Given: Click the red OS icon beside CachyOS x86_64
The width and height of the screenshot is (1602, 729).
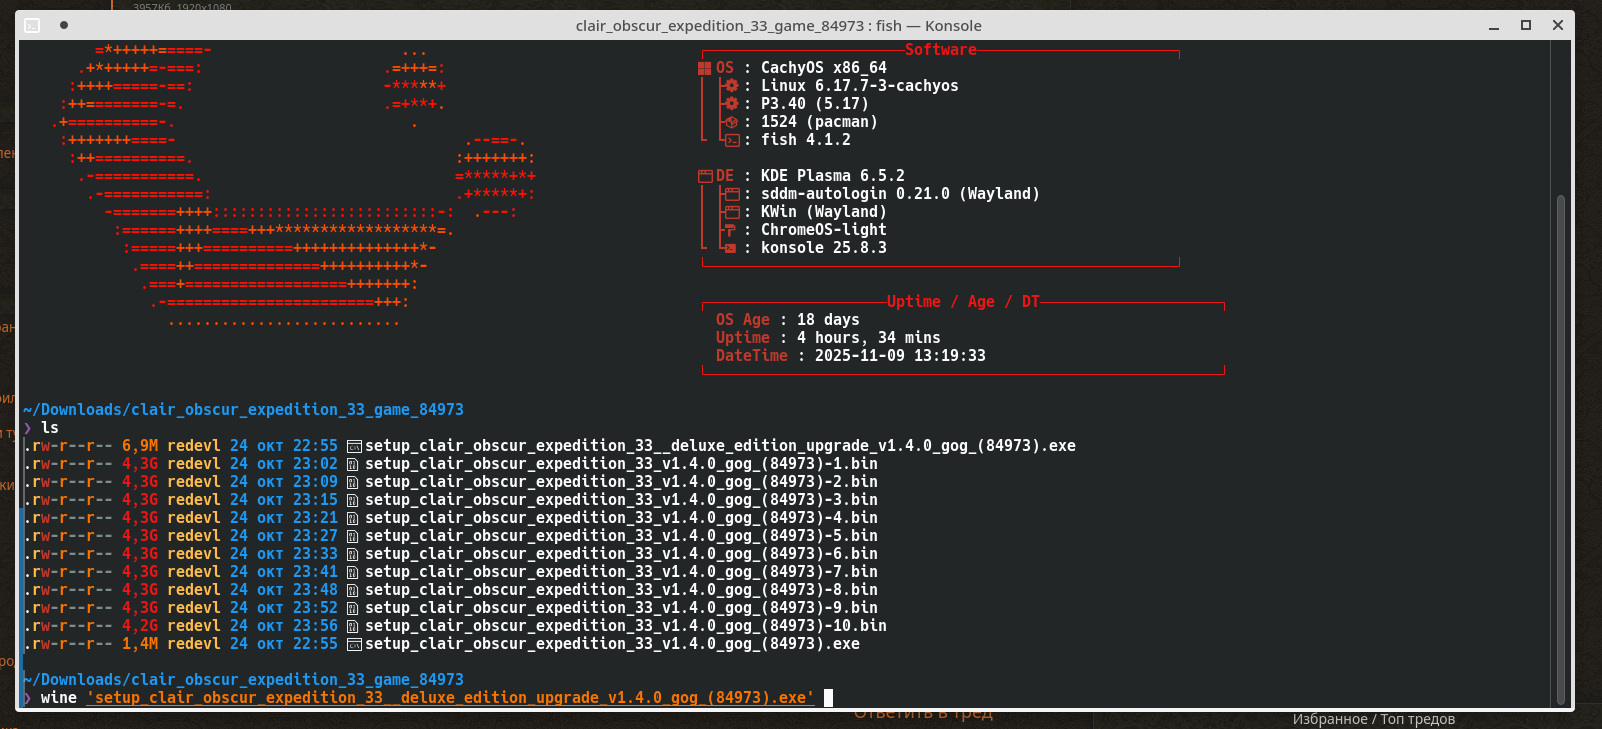Looking at the screenshot, I should 704,68.
